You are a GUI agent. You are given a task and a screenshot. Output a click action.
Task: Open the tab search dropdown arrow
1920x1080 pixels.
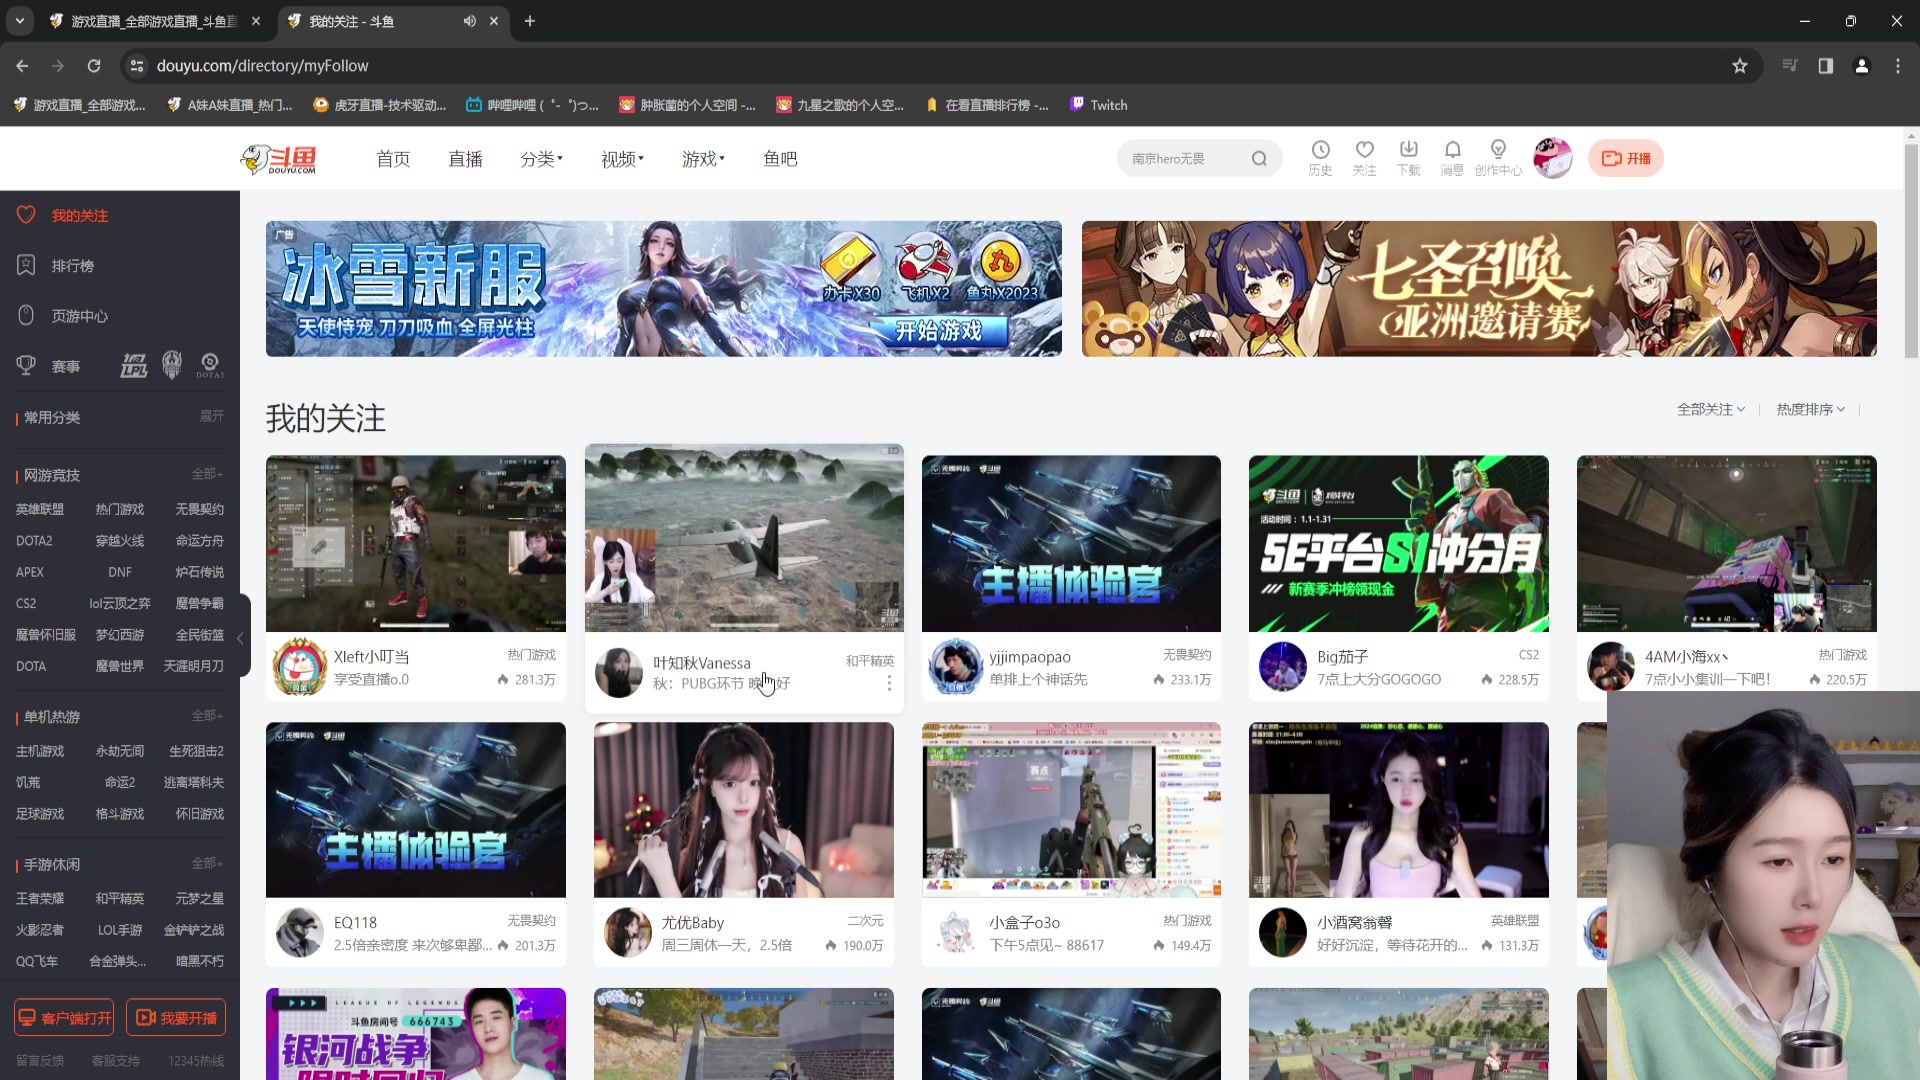pos(19,21)
